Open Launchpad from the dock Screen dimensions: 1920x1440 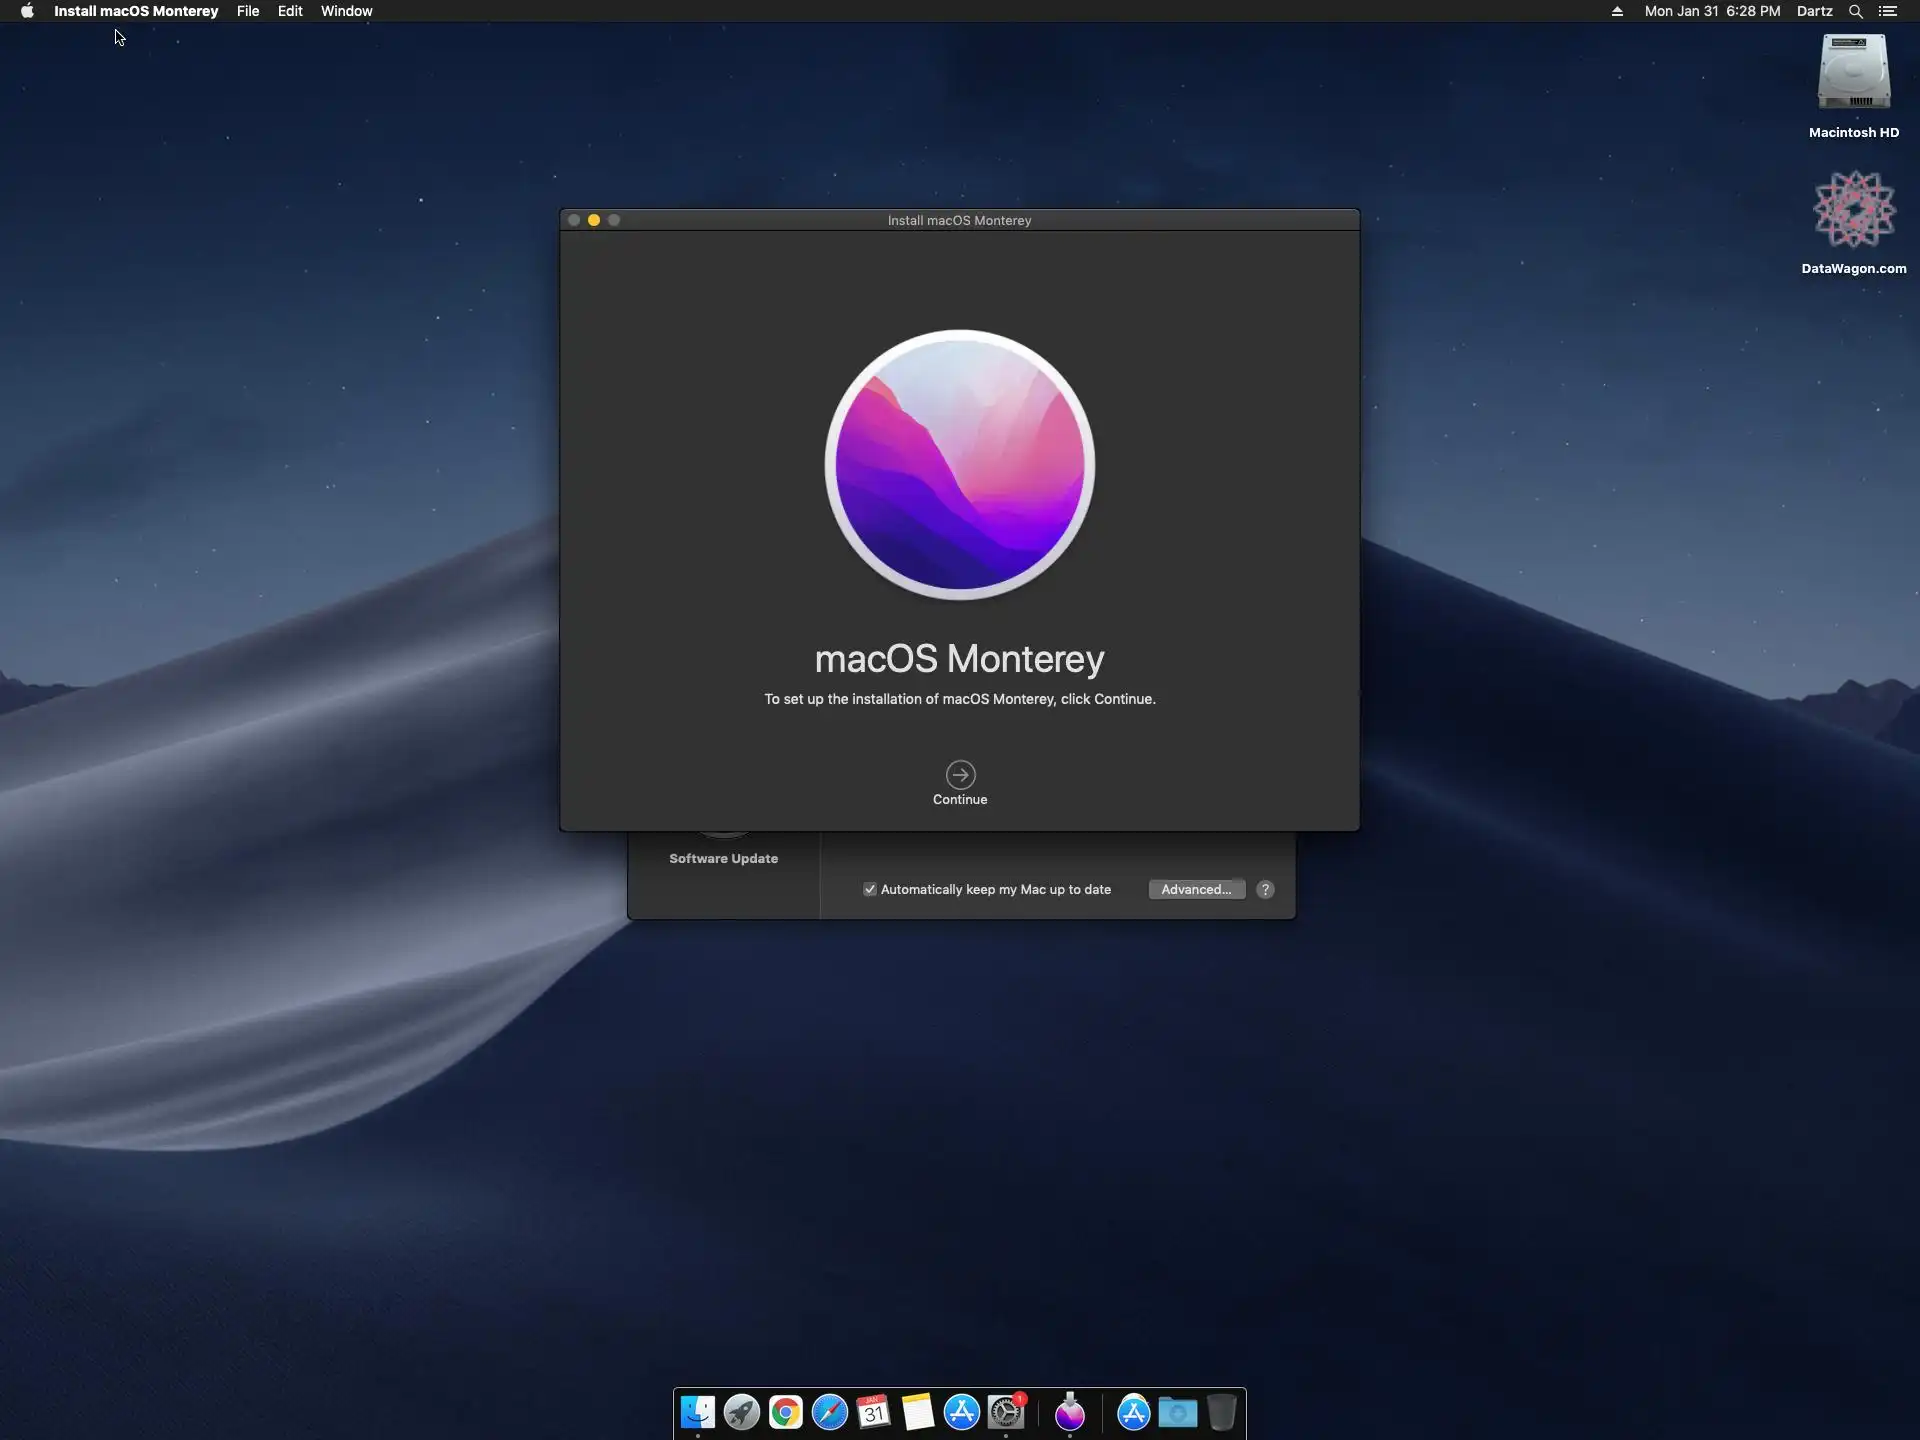[741, 1412]
